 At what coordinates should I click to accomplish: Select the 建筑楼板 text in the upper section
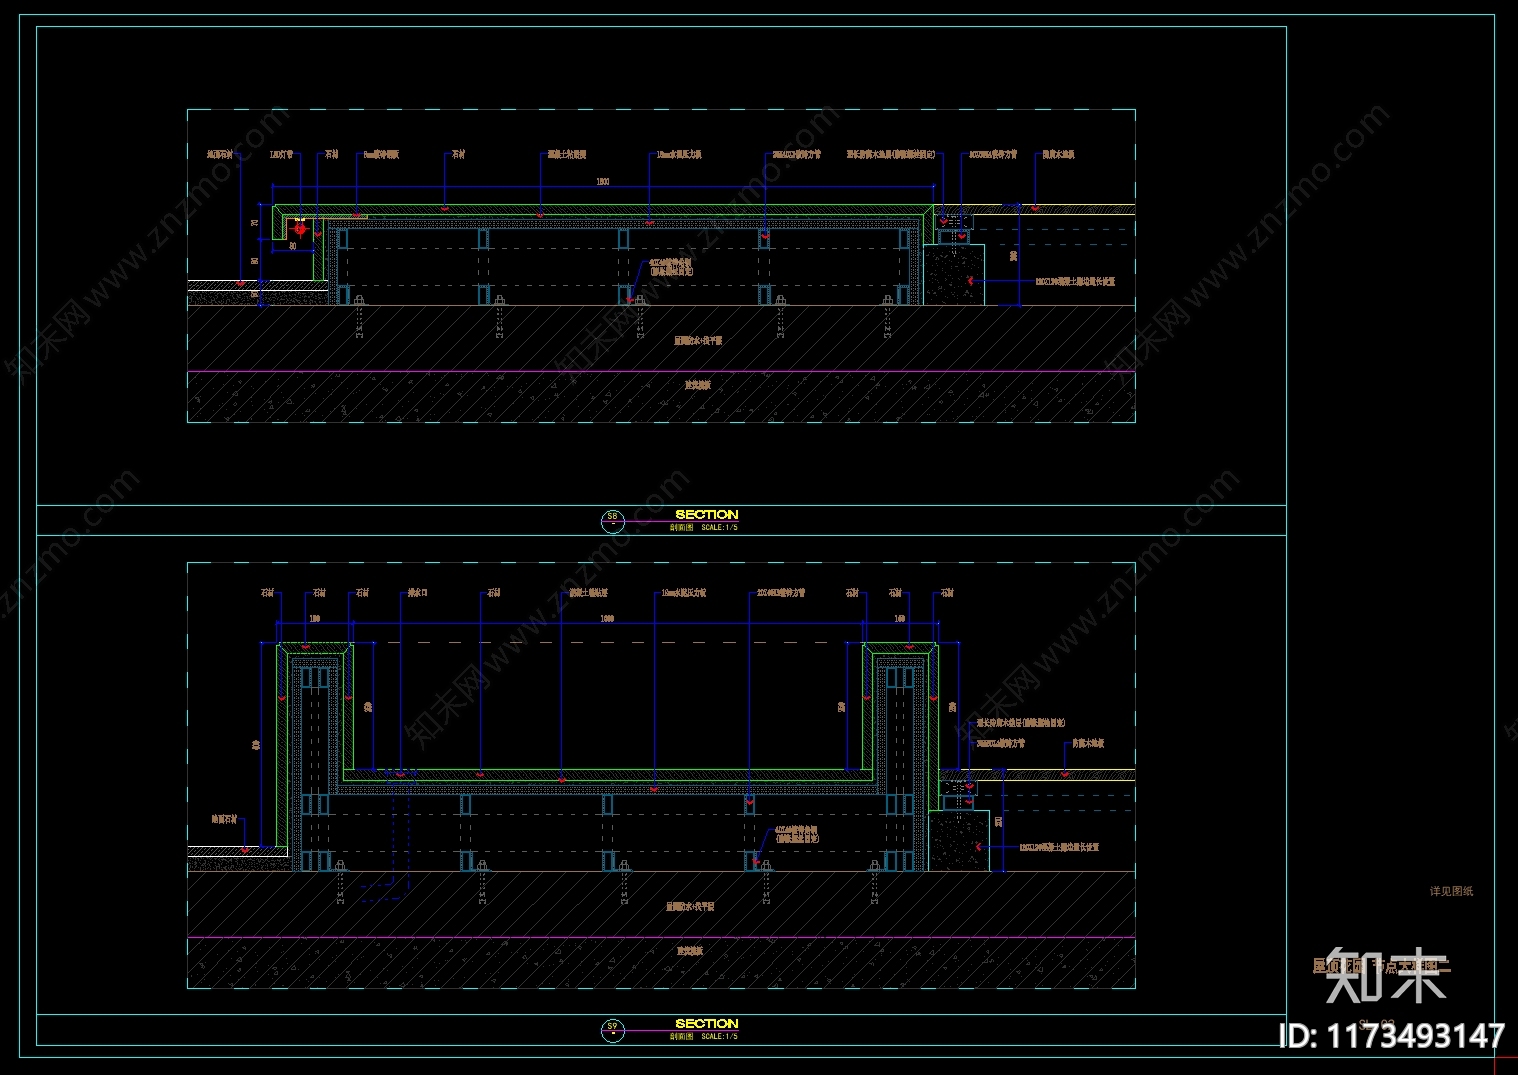click(x=697, y=385)
